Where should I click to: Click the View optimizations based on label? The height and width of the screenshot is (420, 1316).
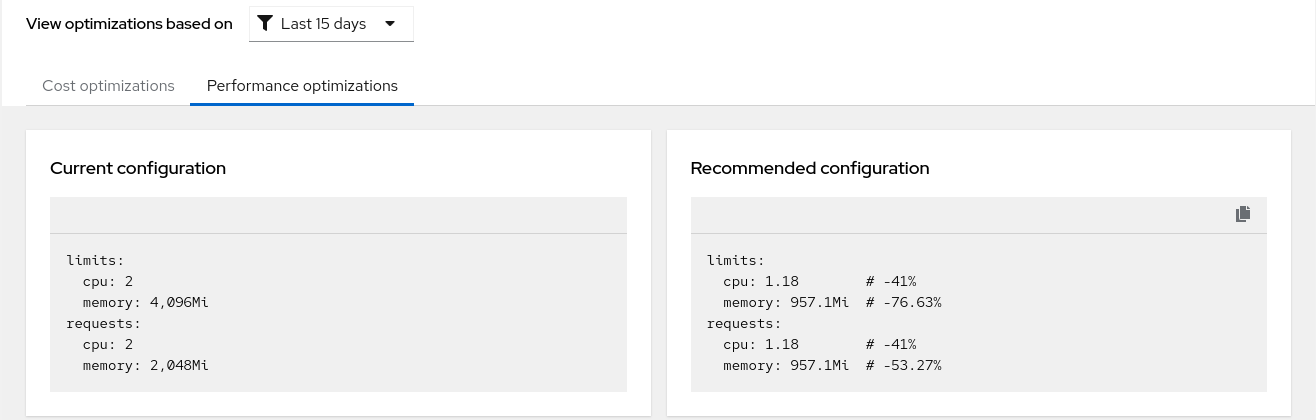[129, 24]
